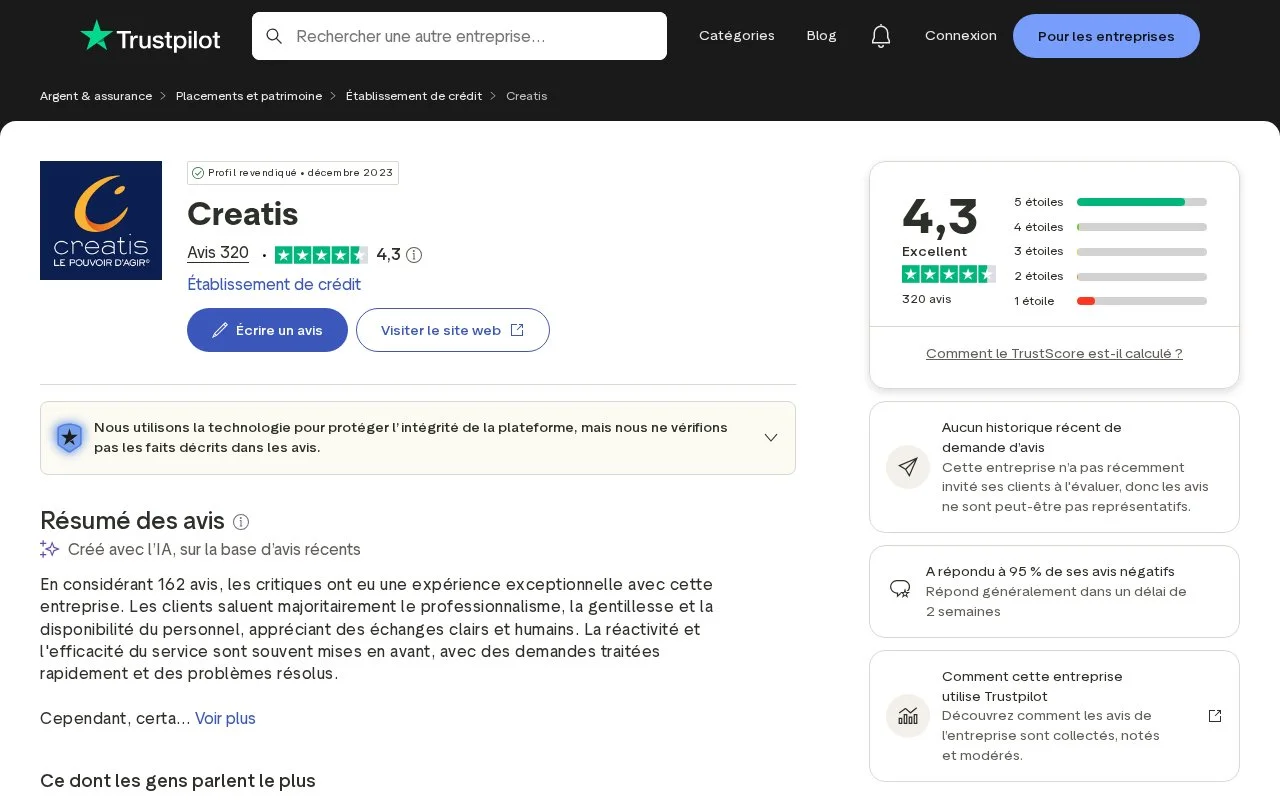Screen dimensions: 1280x800
Task: Click Ce dont les gens parlent le plus
Action: point(178,780)
